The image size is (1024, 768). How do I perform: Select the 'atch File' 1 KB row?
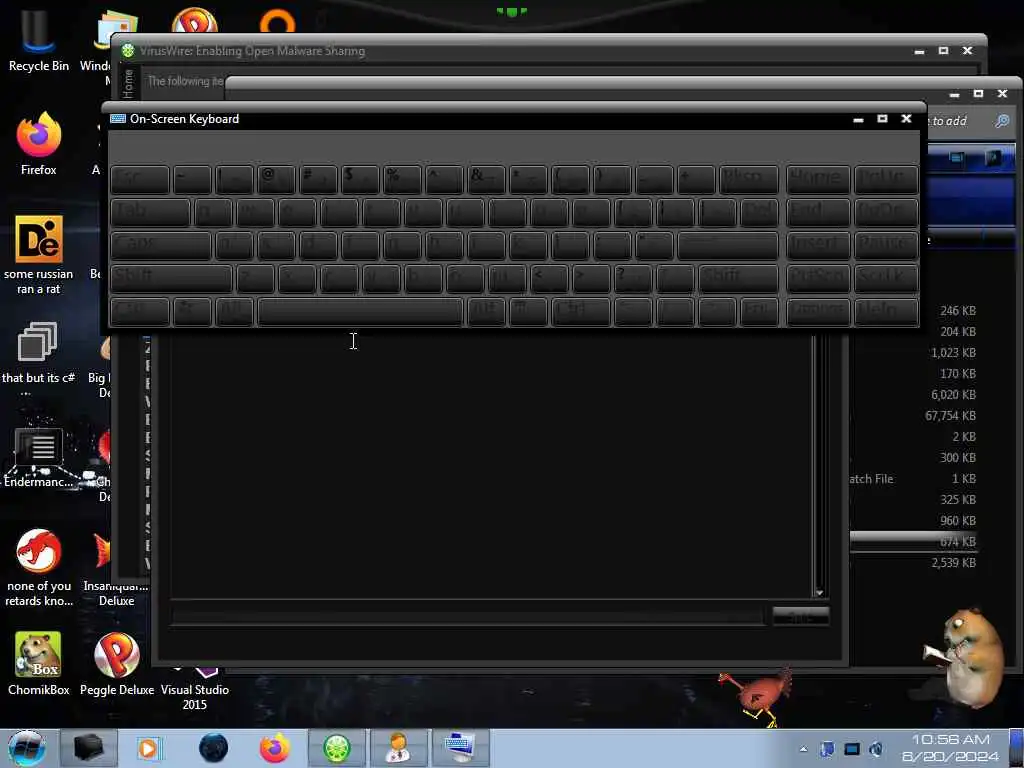tap(914, 479)
